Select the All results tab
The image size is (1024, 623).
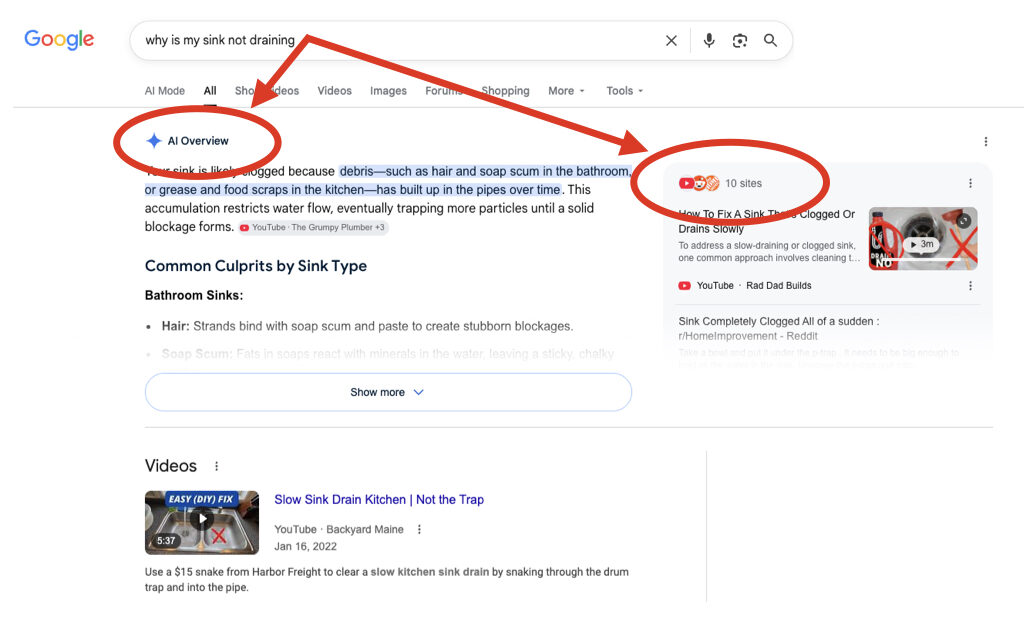click(x=210, y=91)
